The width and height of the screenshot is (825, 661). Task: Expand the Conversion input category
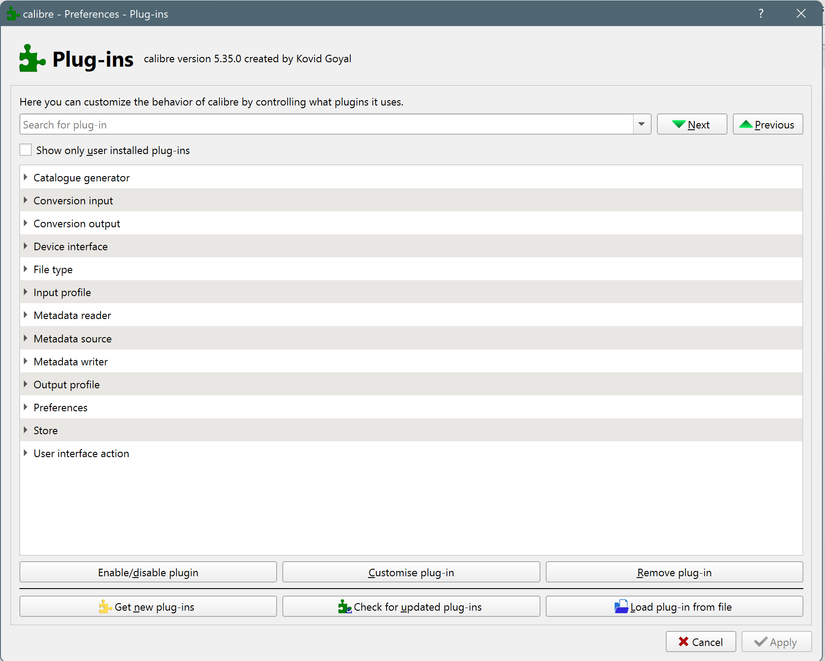pyautogui.click(x=25, y=201)
